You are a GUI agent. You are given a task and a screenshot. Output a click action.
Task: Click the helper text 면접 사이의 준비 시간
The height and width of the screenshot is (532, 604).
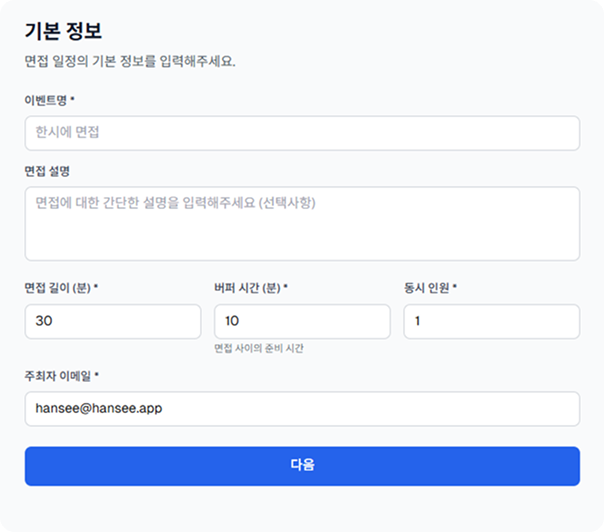click(x=258, y=349)
